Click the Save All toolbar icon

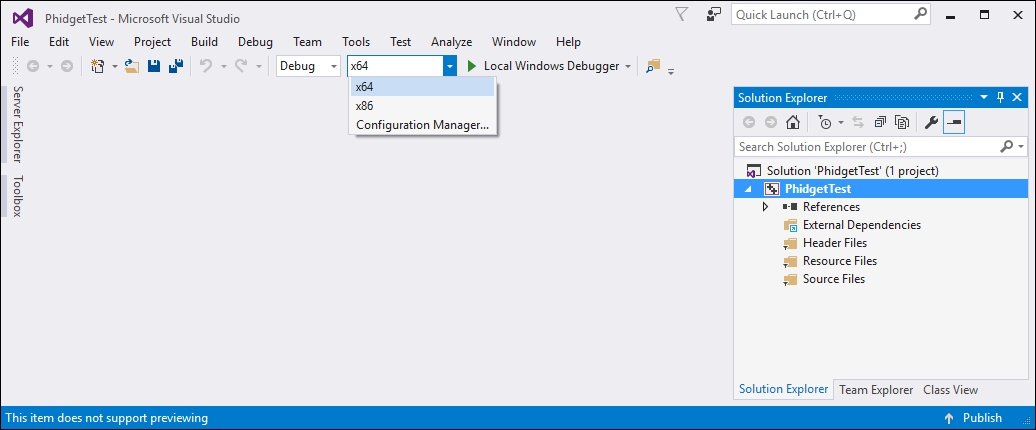(x=176, y=66)
